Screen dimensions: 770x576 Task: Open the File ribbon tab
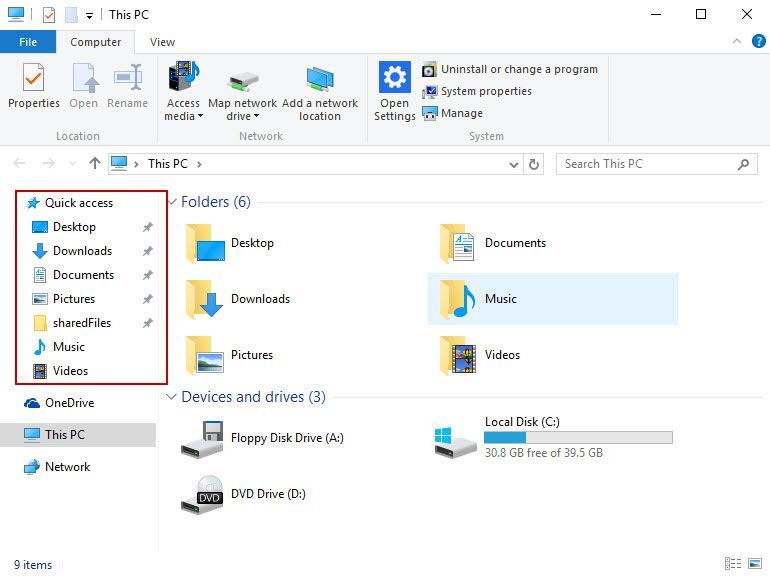pyautogui.click(x=28, y=42)
